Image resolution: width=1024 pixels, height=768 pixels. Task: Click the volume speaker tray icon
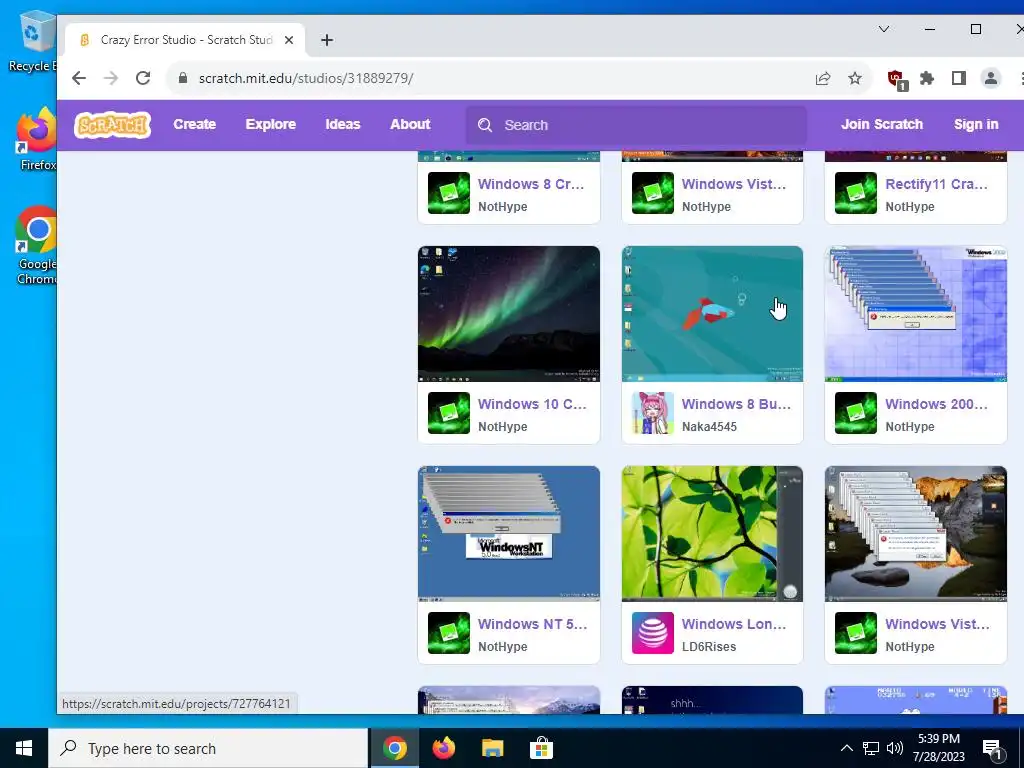[x=895, y=748]
